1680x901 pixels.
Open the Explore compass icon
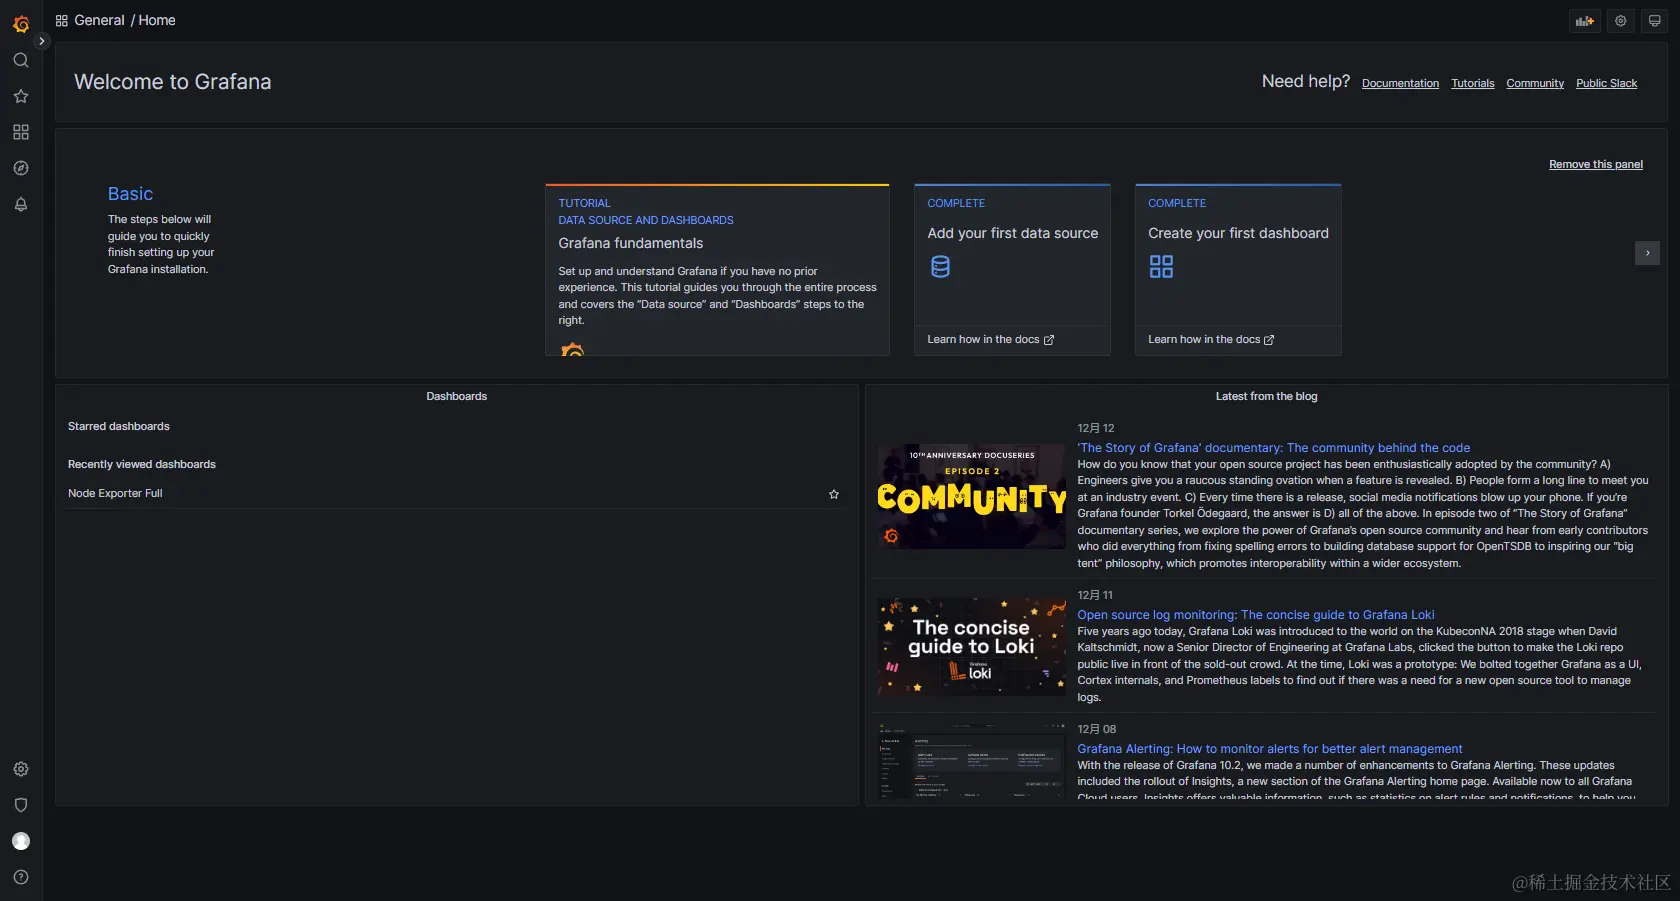[x=21, y=168]
